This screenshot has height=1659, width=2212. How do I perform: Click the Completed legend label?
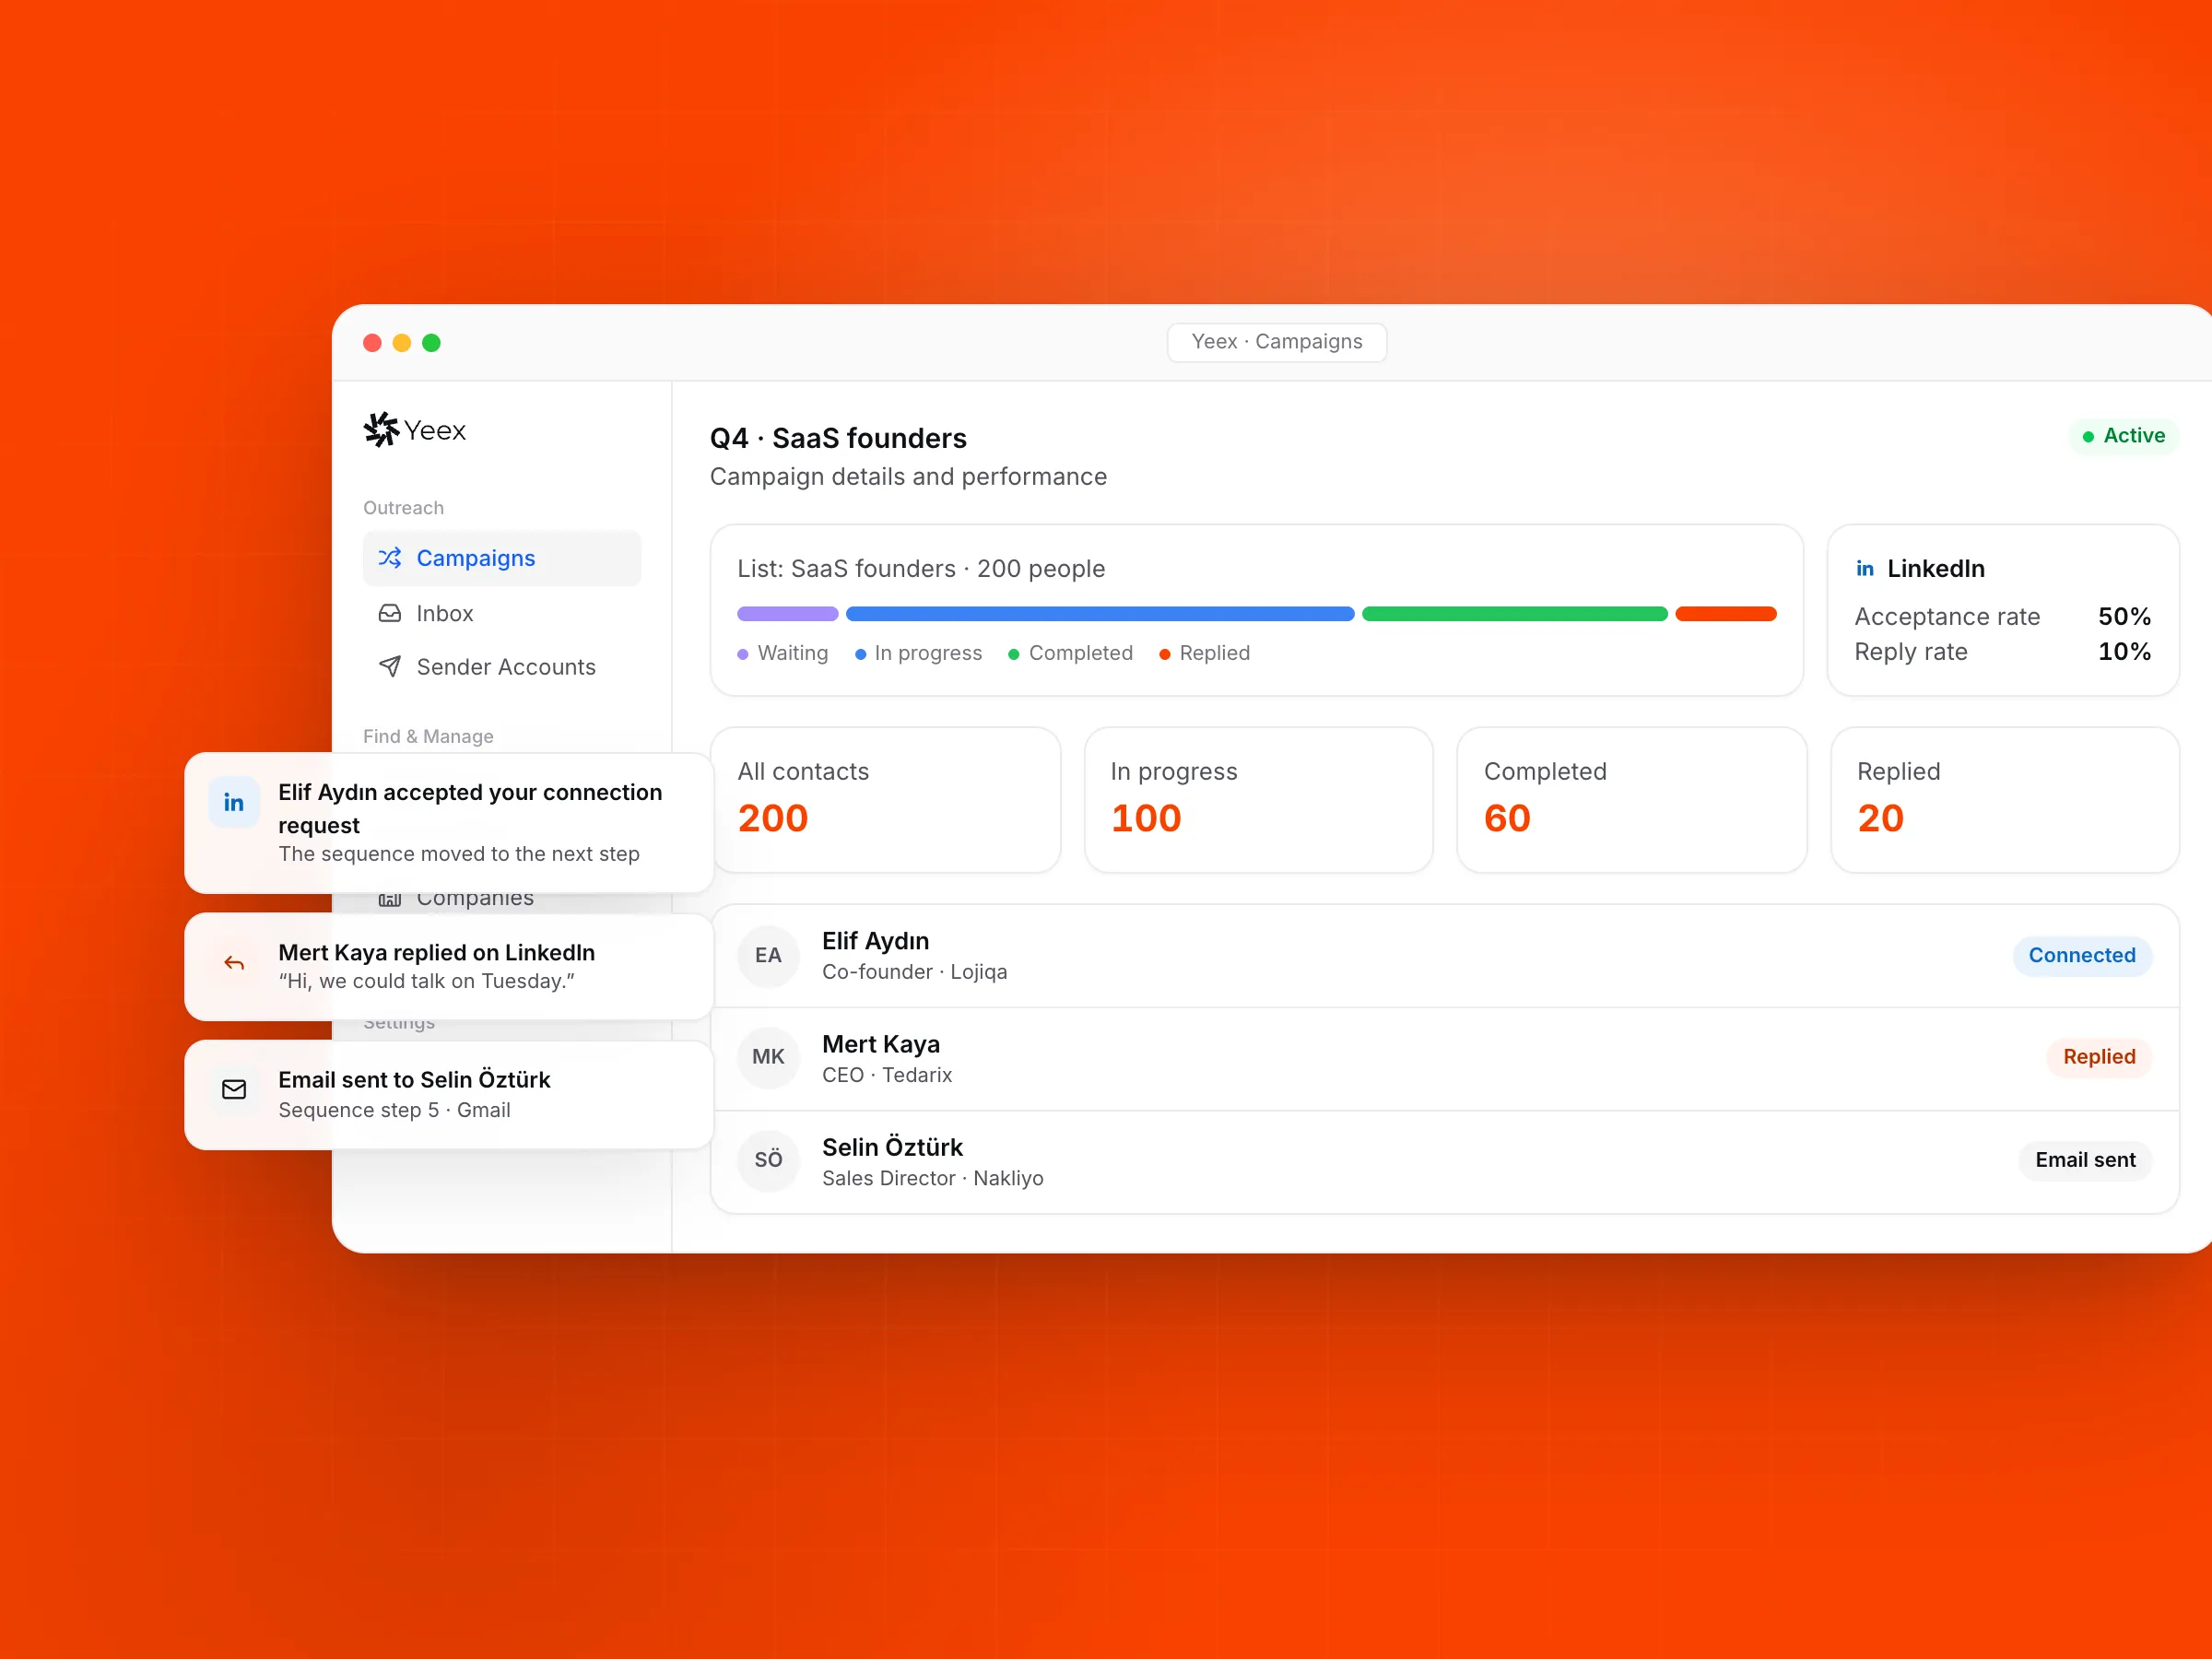(1081, 653)
